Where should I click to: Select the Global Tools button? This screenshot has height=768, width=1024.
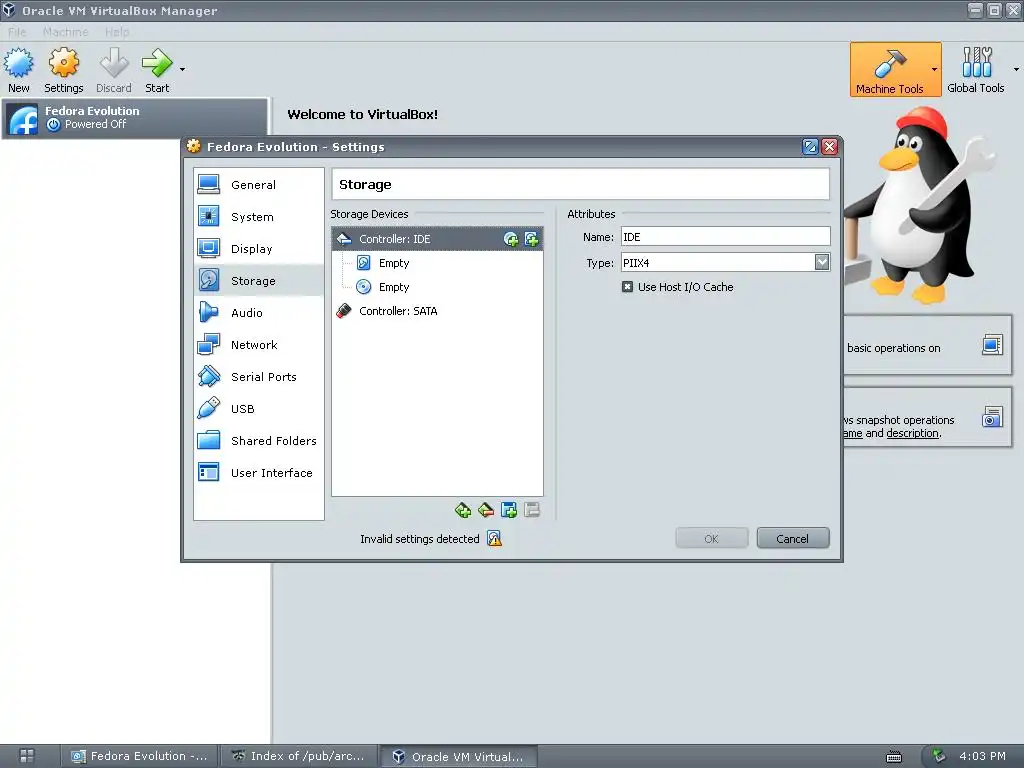(x=976, y=70)
